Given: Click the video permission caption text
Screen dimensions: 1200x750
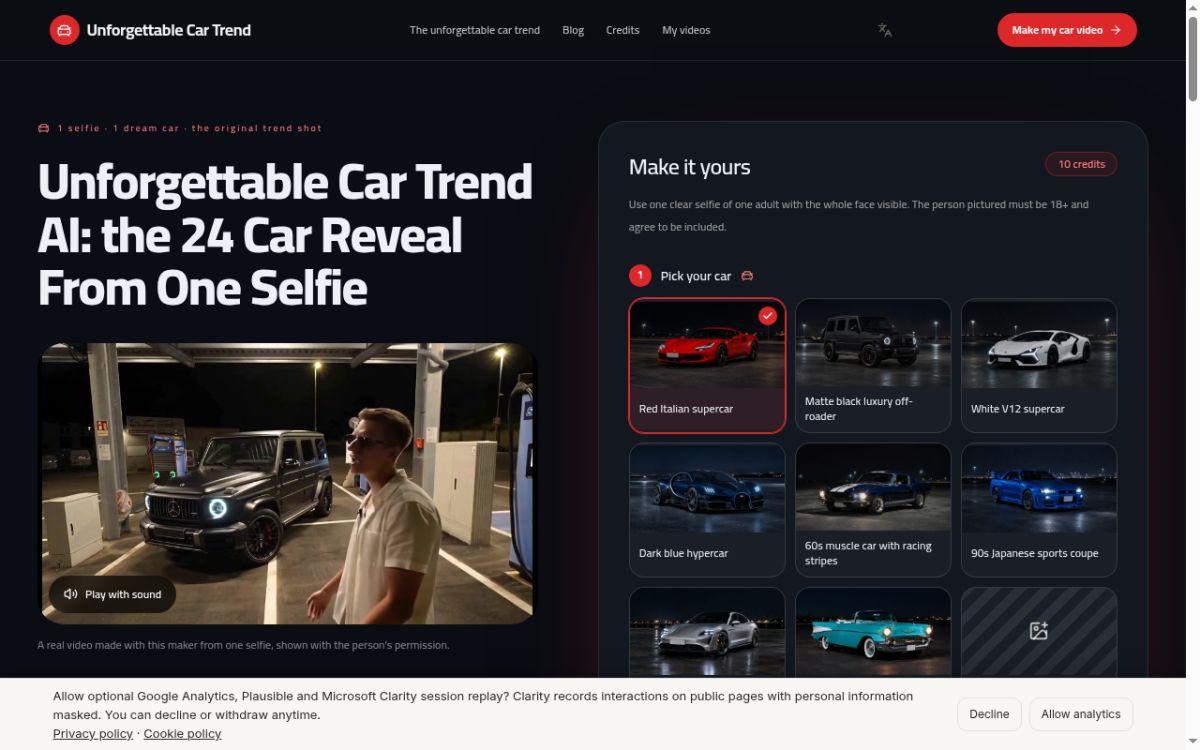Looking at the screenshot, I should (x=244, y=645).
